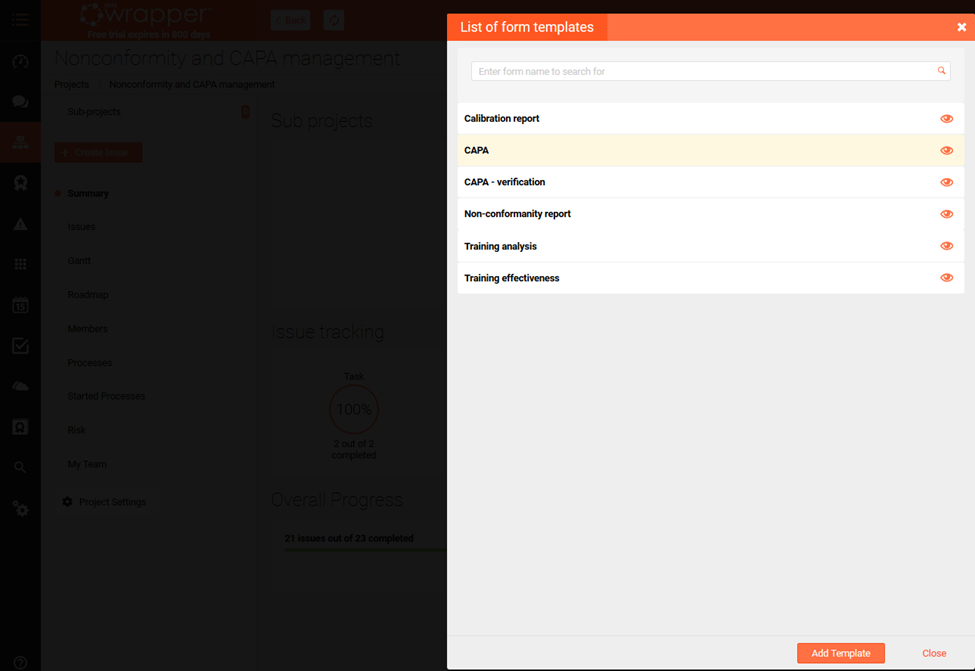Open the chat bubbles icon in the sidebar
This screenshot has width=975, height=671.
[20, 101]
